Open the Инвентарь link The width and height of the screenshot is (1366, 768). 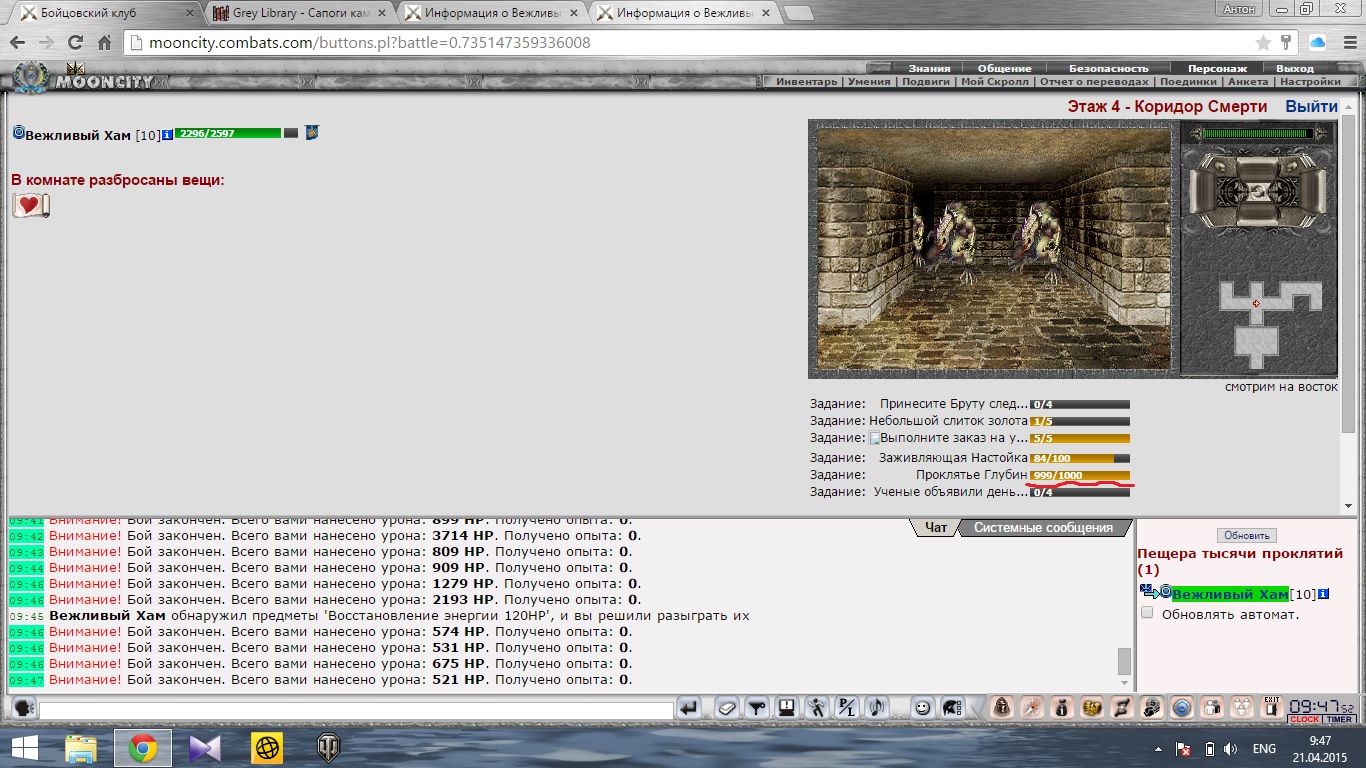(807, 82)
